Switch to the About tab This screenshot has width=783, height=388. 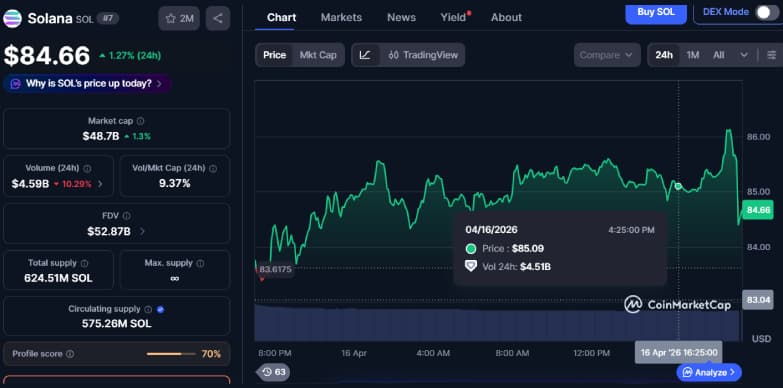[x=506, y=17]
